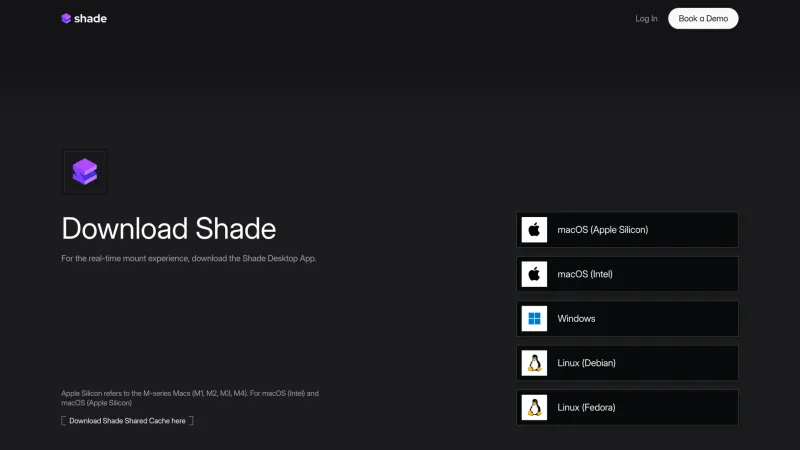The width and height of the screenshot is (800, 450).
Task: Open Download Shade Shared Cache here link
Action: [127, 421]
